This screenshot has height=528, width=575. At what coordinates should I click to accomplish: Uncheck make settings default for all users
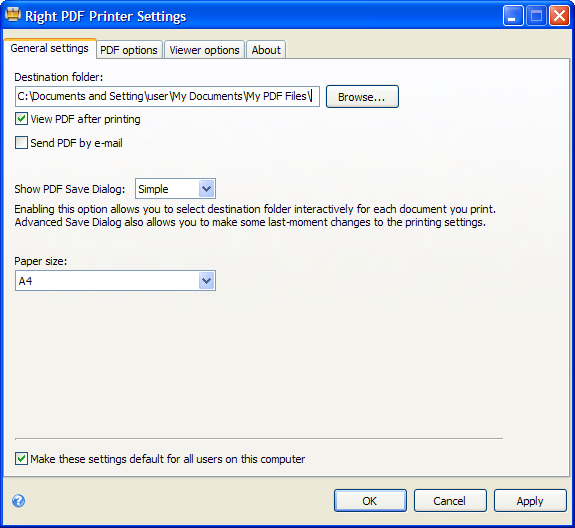coord(21,459)
